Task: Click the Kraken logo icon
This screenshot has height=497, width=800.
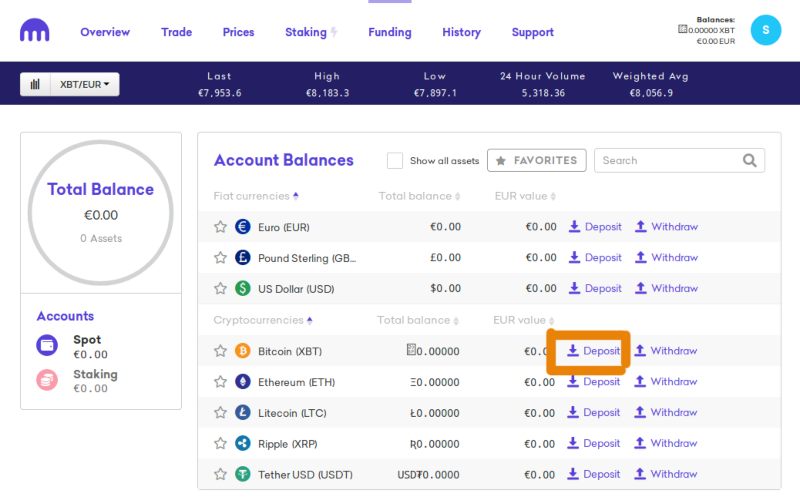Action: pos(34,30)
